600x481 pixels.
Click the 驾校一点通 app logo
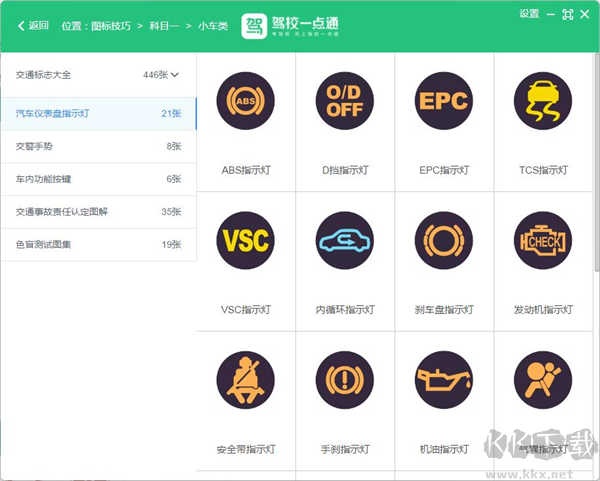(290, 26)
